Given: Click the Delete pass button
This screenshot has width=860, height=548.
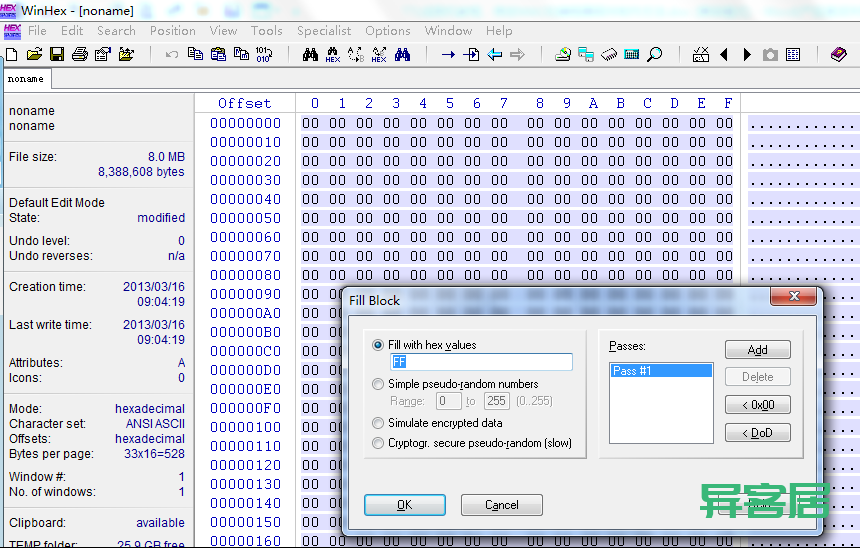Looking at the screenshot, I should pyautogui.click(x=757, y=377).
